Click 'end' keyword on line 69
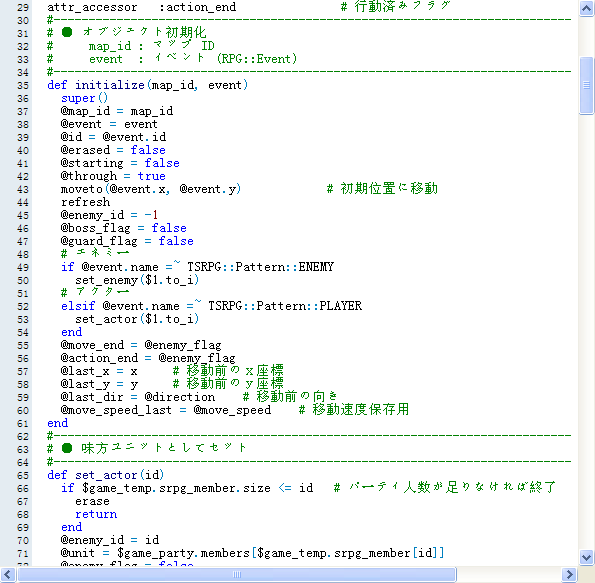This screenshot has height=583, width=595. point(71,527)
